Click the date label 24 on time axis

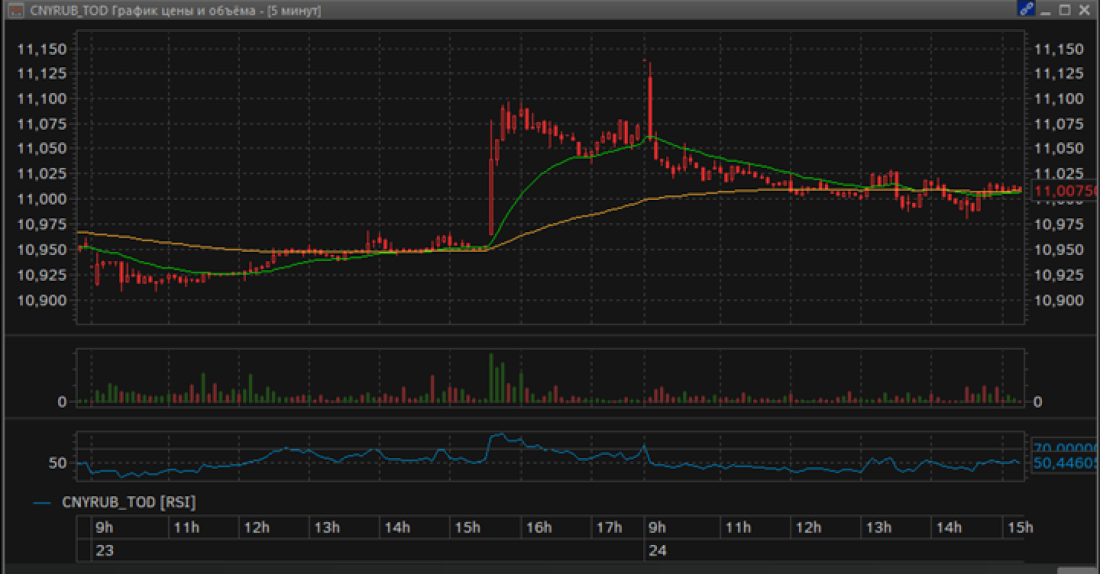pyautogui.click(x=657, y=551)
